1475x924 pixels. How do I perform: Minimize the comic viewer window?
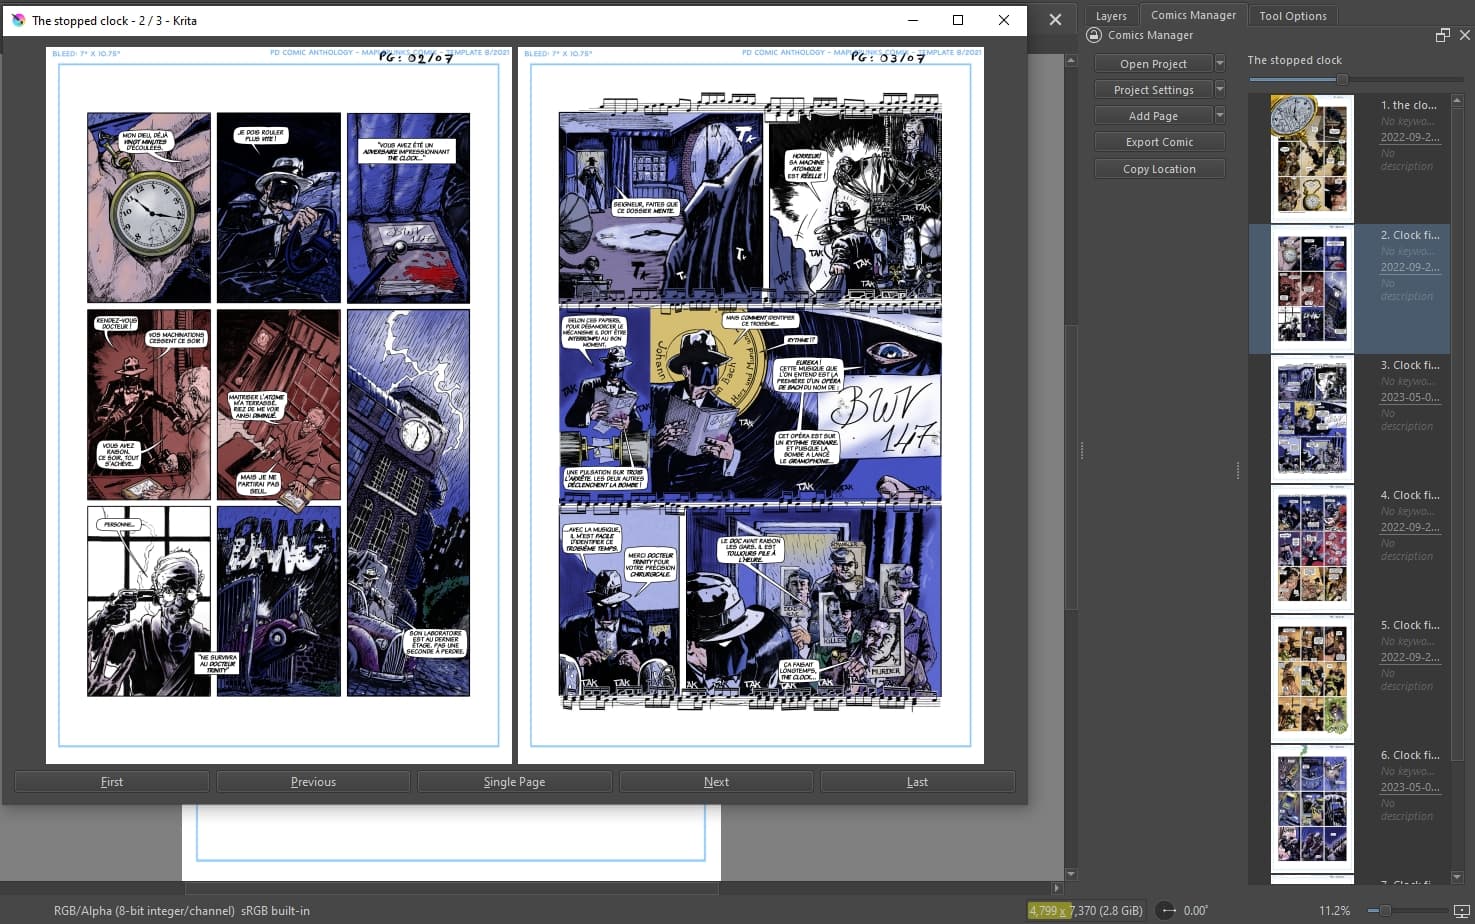point(913,20)
